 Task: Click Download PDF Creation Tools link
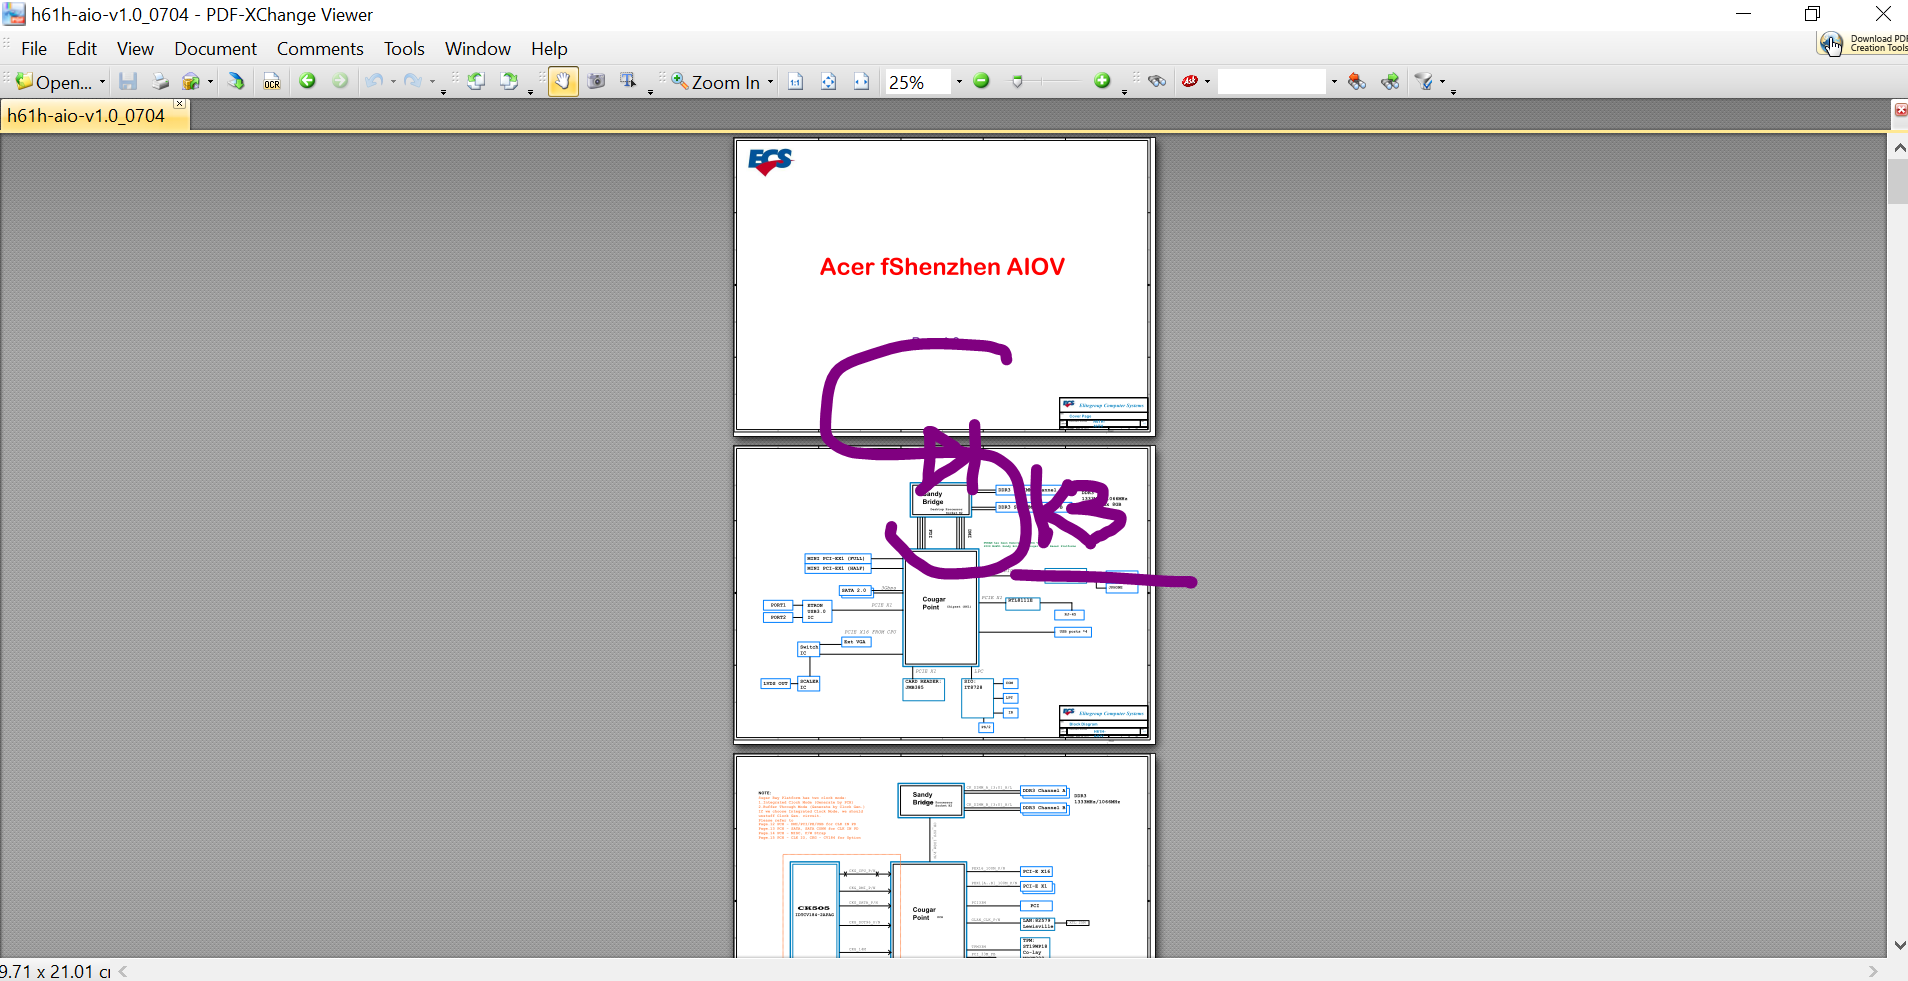[1863, 44]
